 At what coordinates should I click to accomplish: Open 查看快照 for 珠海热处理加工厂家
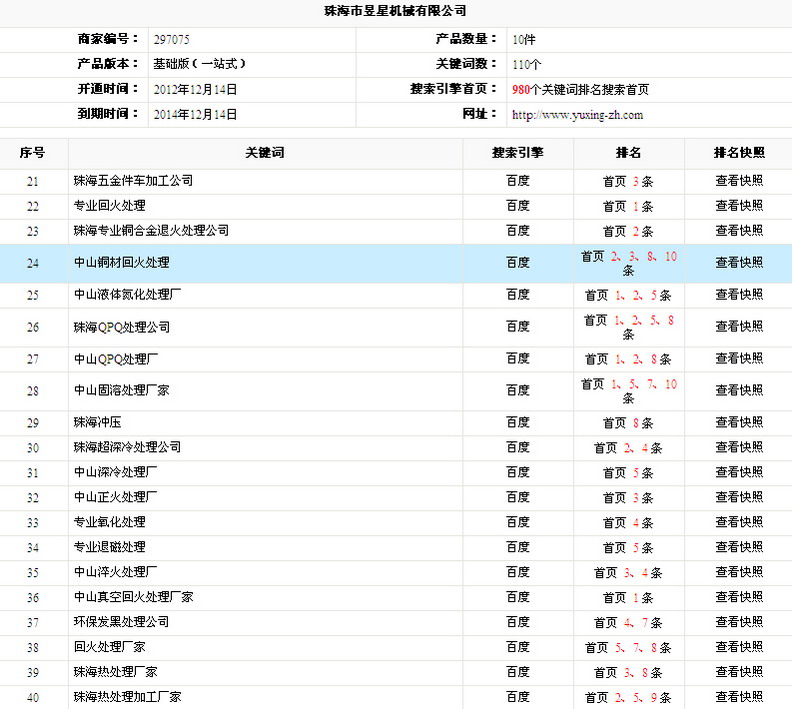(x=739, y=697)
